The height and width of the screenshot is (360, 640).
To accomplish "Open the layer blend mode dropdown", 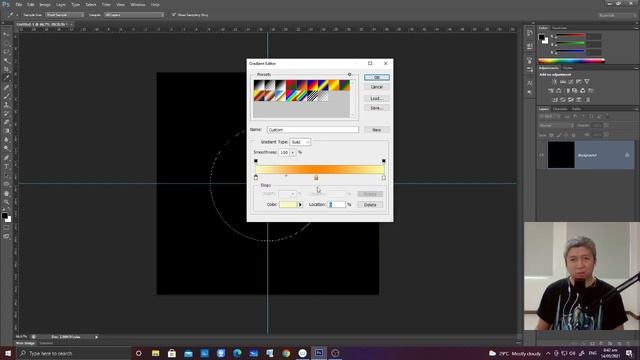I will point(557,125).
